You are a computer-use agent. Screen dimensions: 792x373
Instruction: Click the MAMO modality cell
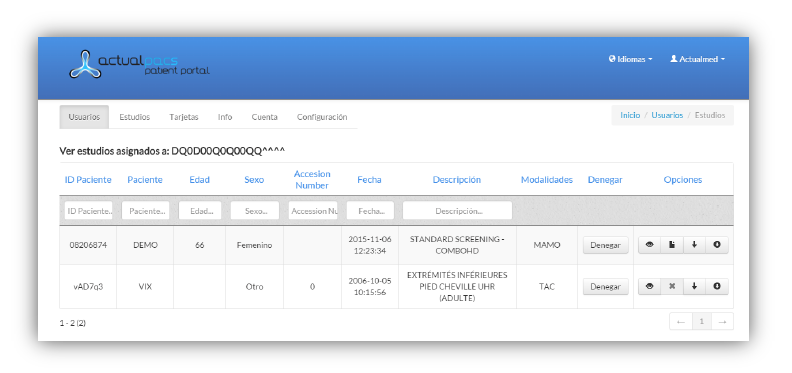coord(547,245)
